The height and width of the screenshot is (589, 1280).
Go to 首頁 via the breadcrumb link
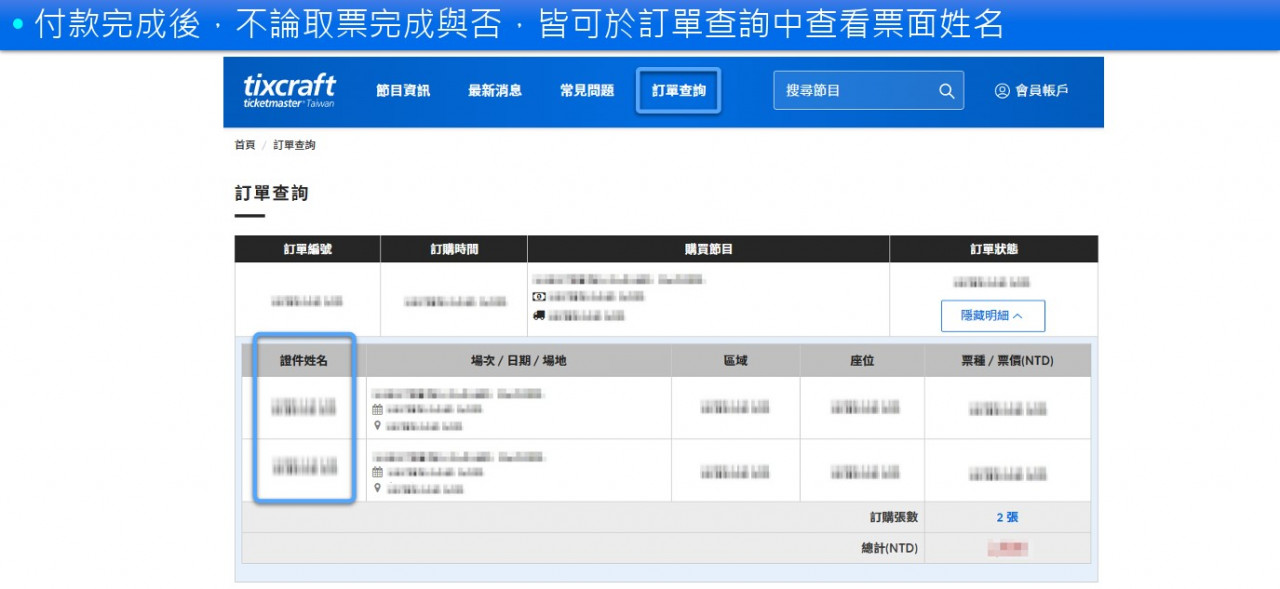(243, 144)
